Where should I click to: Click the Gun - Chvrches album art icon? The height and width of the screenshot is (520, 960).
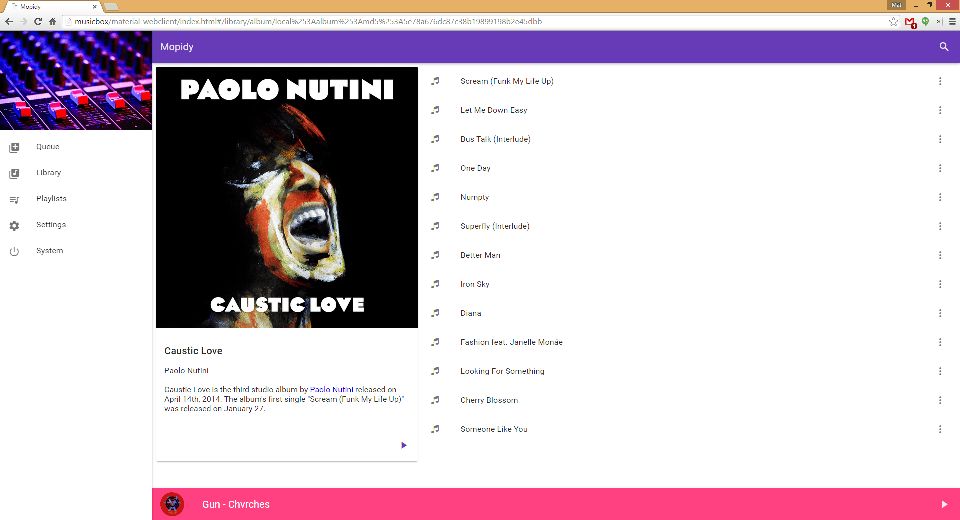tap(172, 504)
